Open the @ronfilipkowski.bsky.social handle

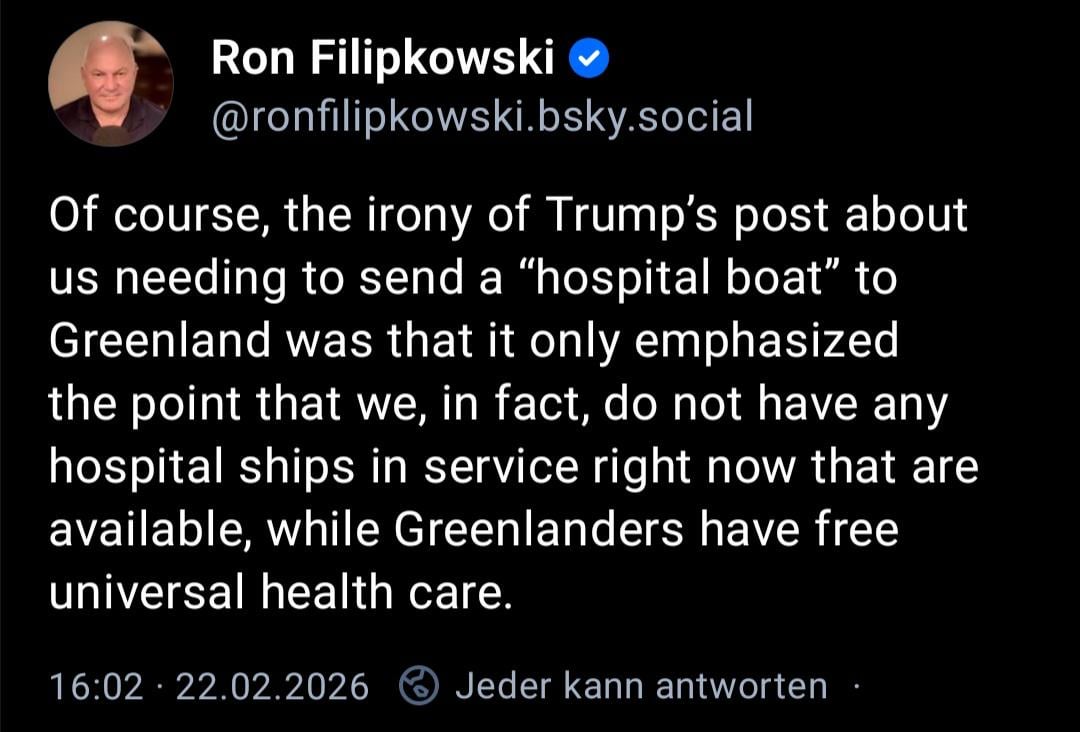[481, 117]
